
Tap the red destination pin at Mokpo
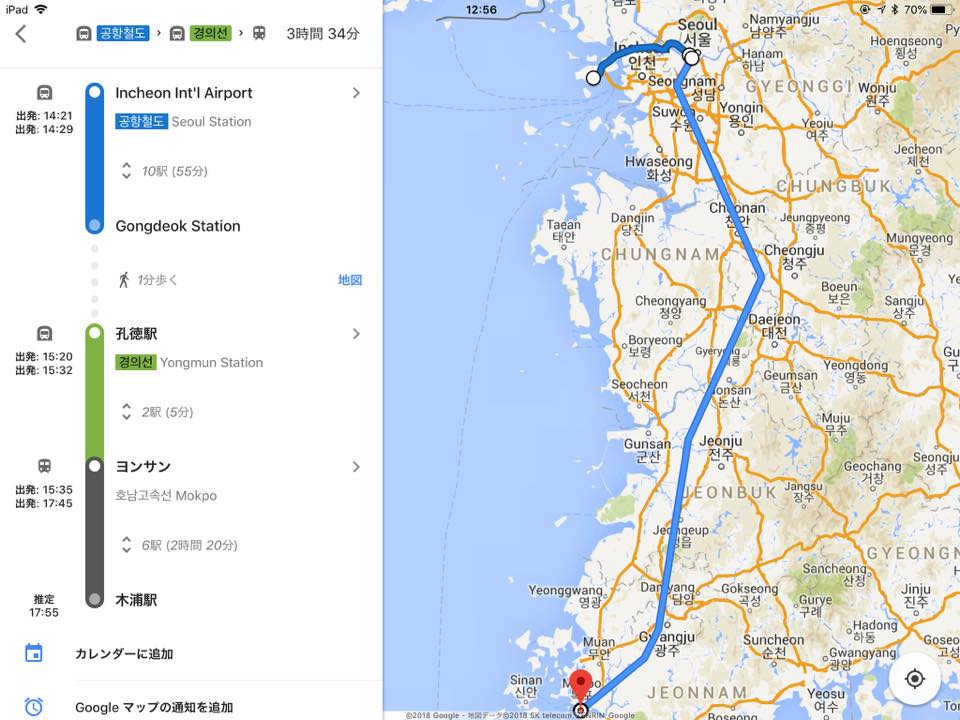point(580,686)
